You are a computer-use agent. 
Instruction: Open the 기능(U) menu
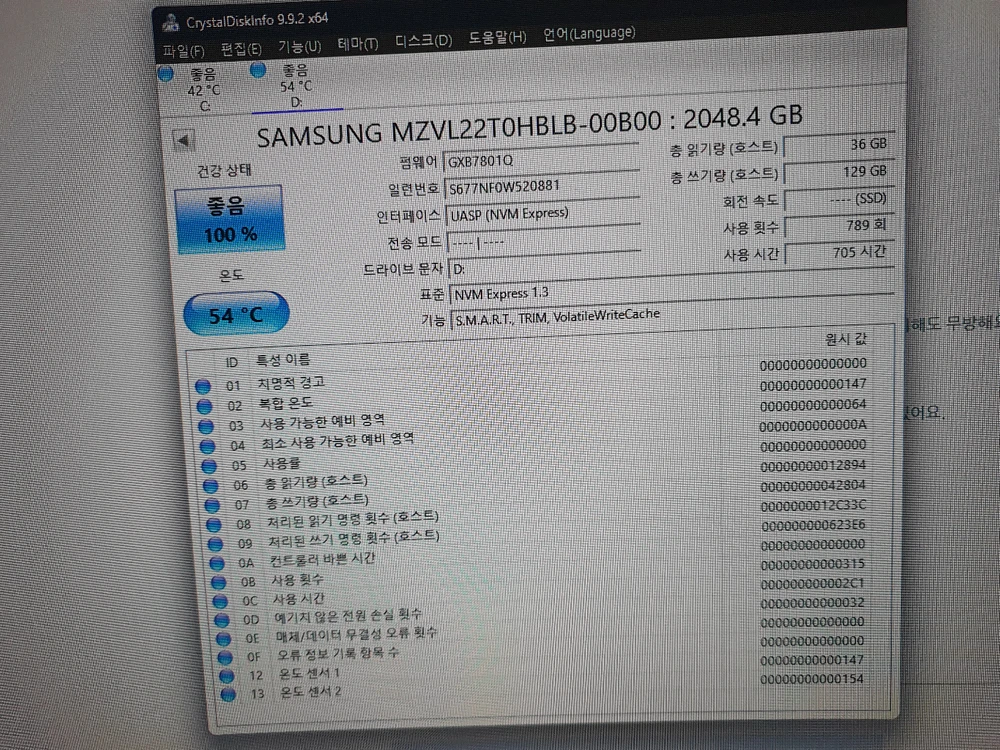click(x=299, y=47)
